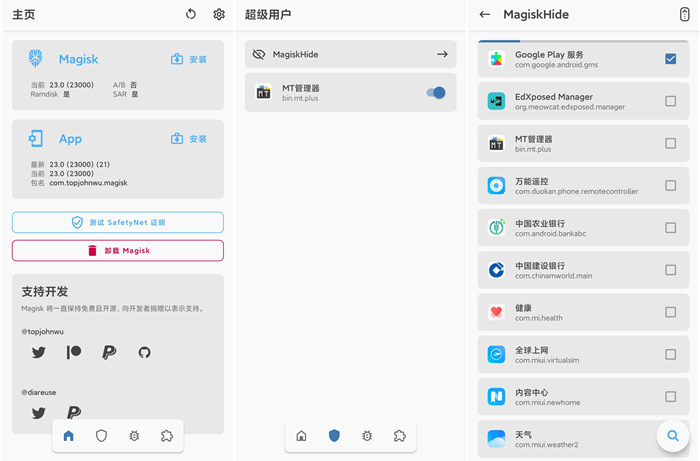Uncheck Google Play 服务 checkbox
700x461 pixels.
671,59
